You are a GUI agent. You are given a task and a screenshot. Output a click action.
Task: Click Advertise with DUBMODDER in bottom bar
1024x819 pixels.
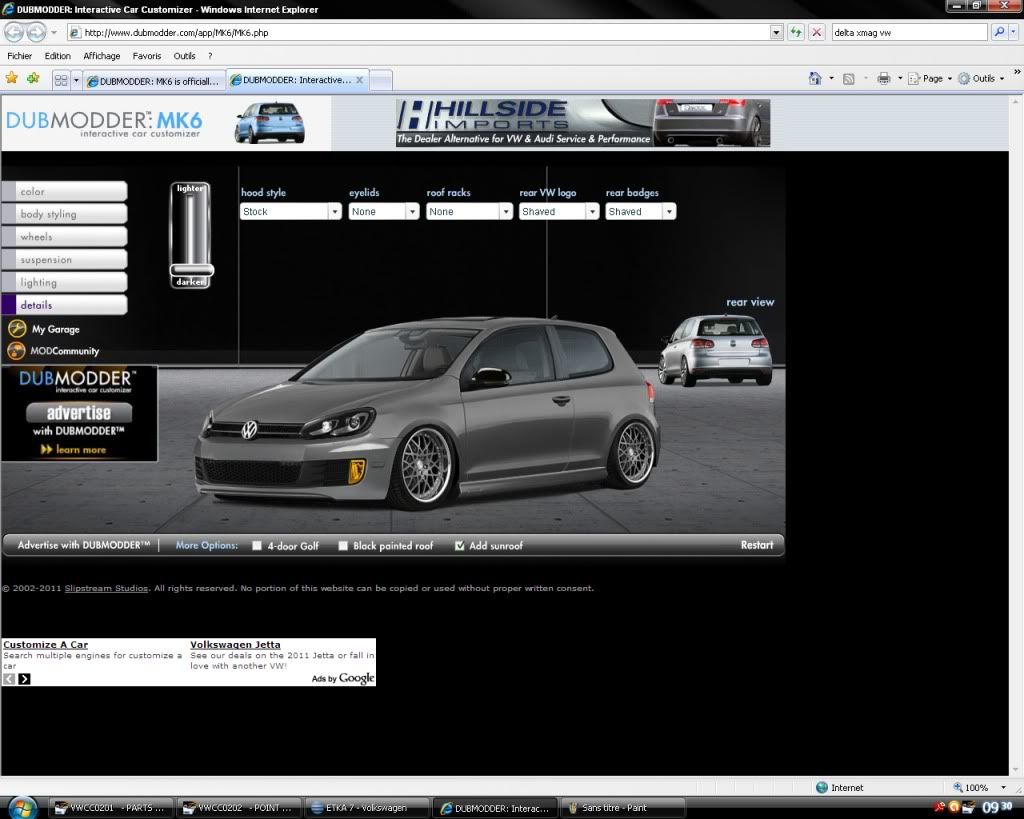(x=84, y=545)
